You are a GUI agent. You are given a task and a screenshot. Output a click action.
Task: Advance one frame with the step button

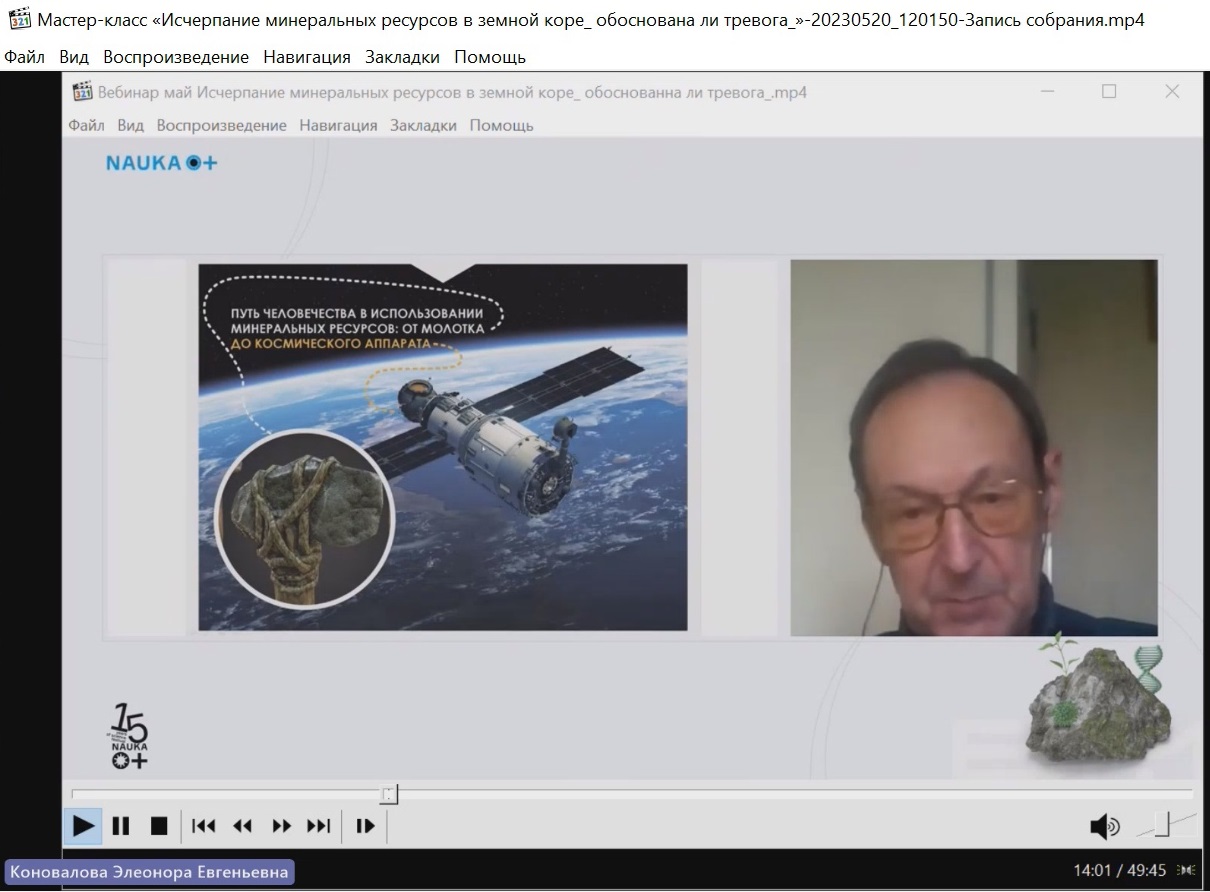[x=366, y=826]
